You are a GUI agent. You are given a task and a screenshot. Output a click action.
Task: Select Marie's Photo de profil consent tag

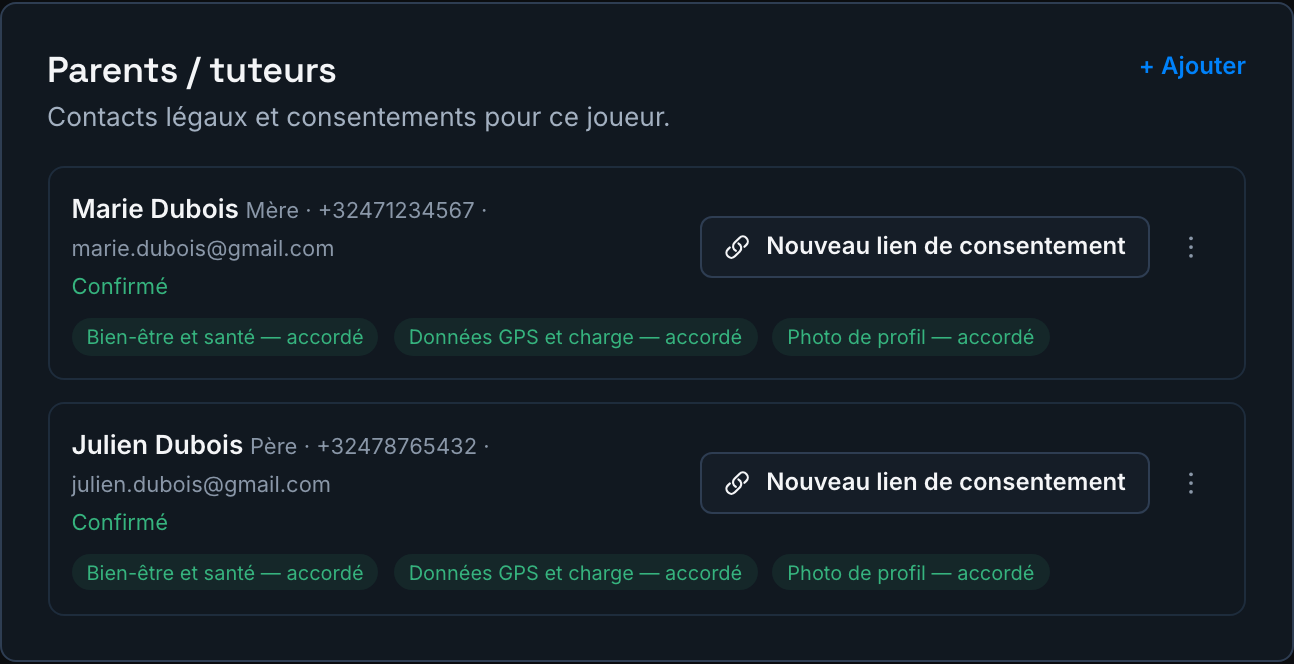click(x=911, y=337)
